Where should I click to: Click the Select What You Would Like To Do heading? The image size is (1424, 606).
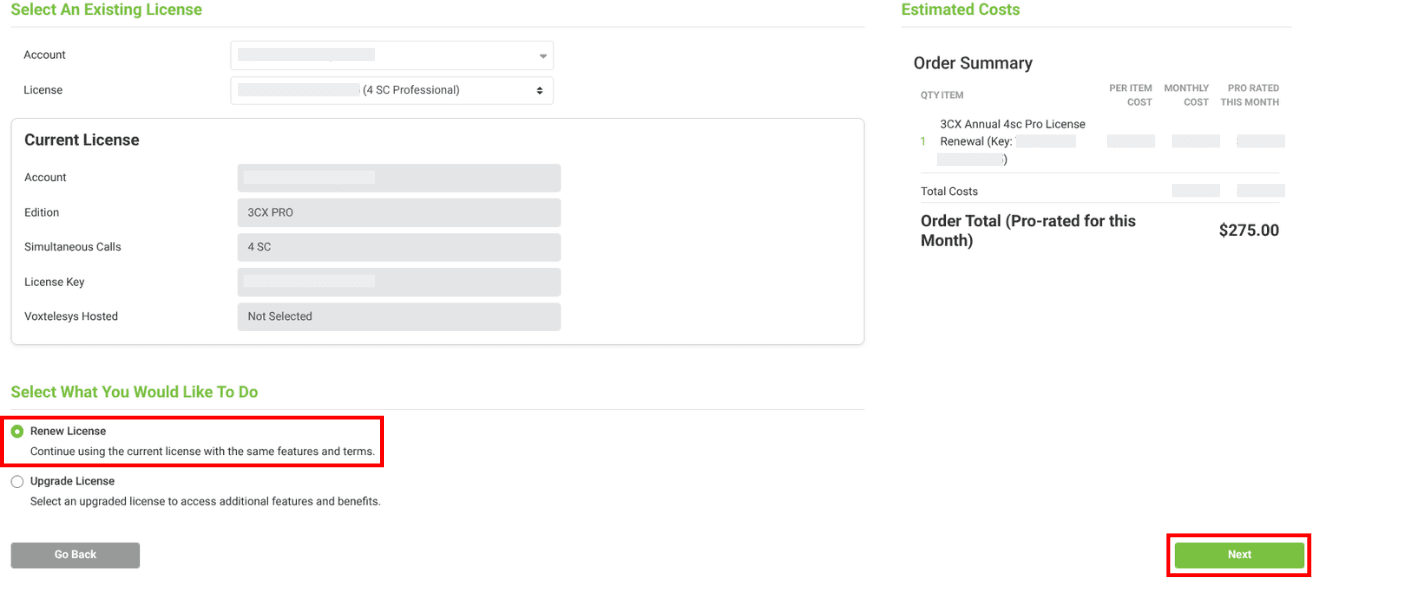pos(134,392)
